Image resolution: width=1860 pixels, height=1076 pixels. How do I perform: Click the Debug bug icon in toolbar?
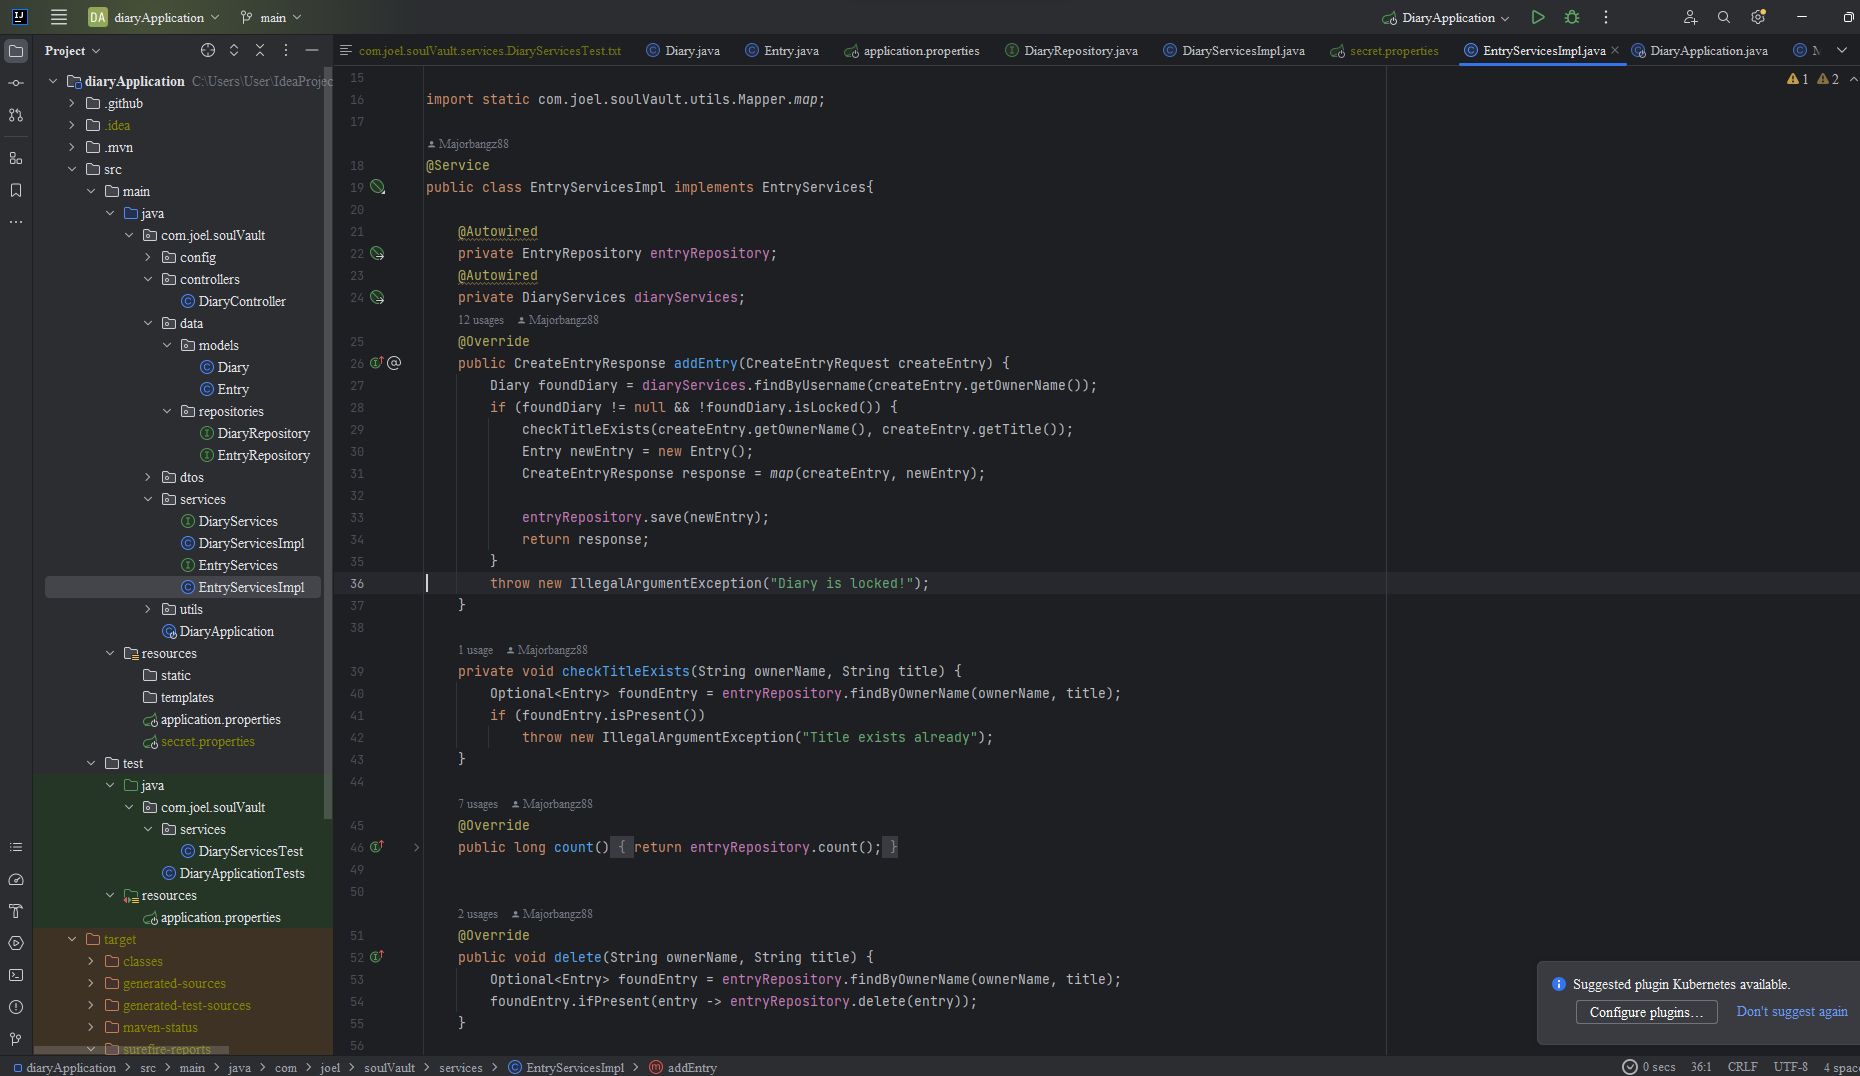[1572, 17]
